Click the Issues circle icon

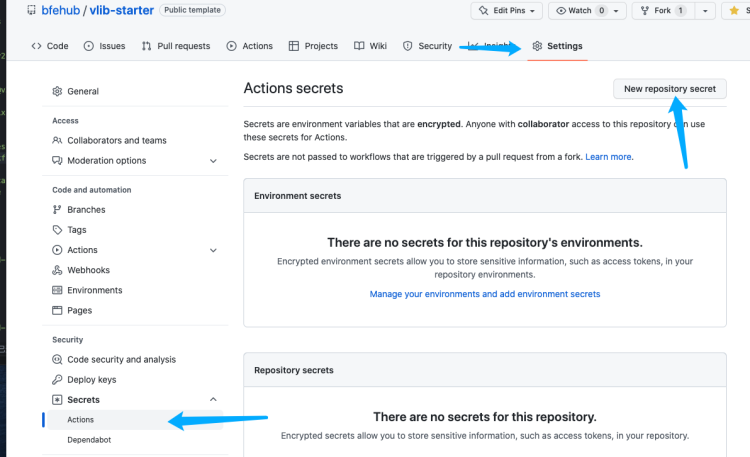[x=88, y=46]
